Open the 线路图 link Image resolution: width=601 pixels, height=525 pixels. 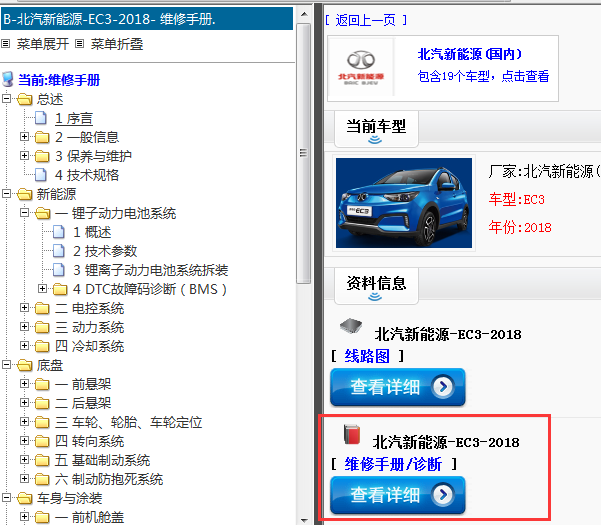point(367,356)
